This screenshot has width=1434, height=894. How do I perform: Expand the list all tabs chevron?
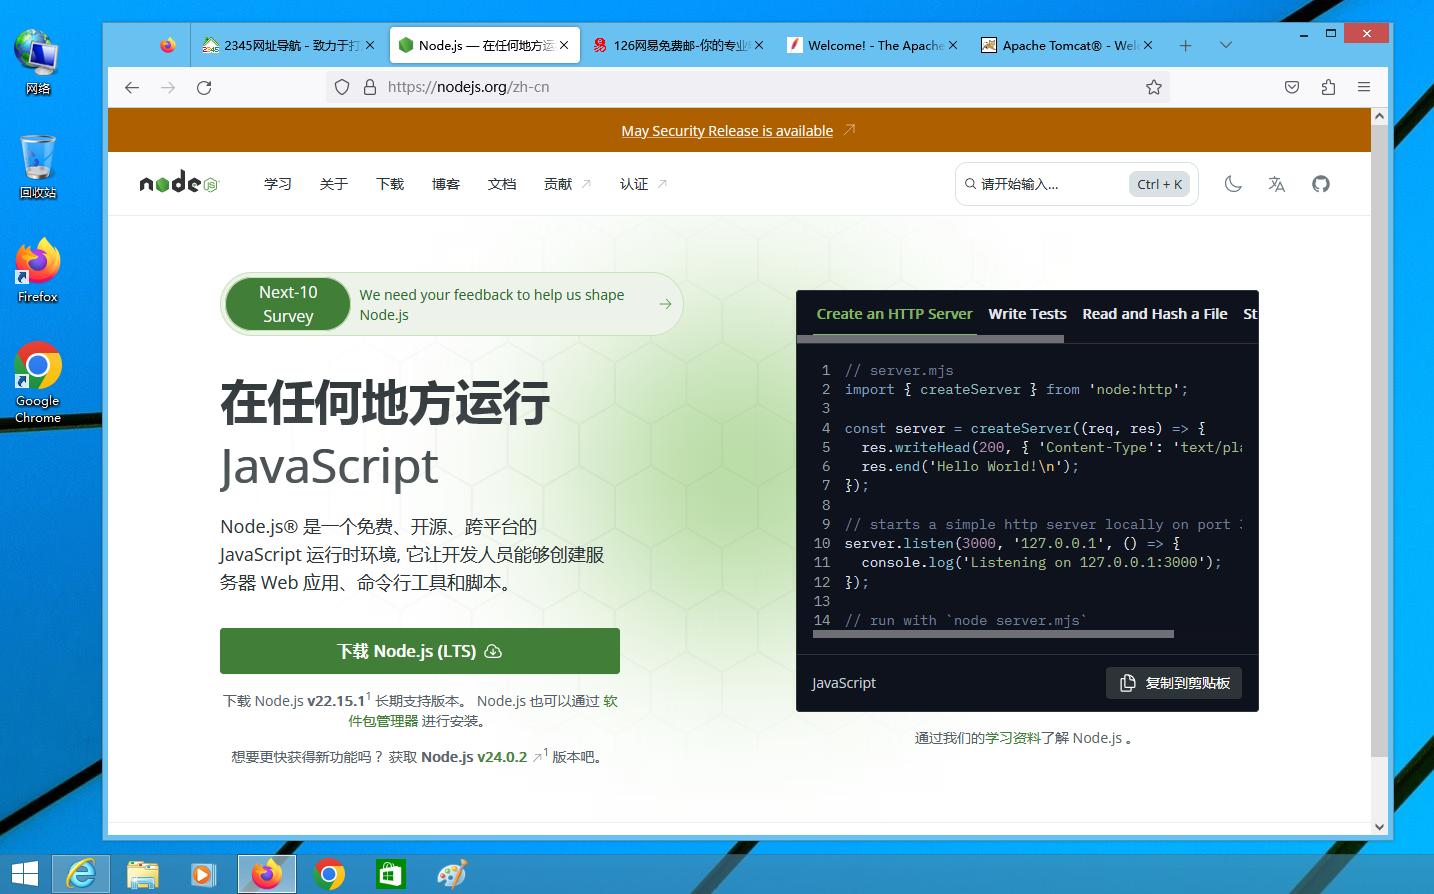(x=1226, y=45)
